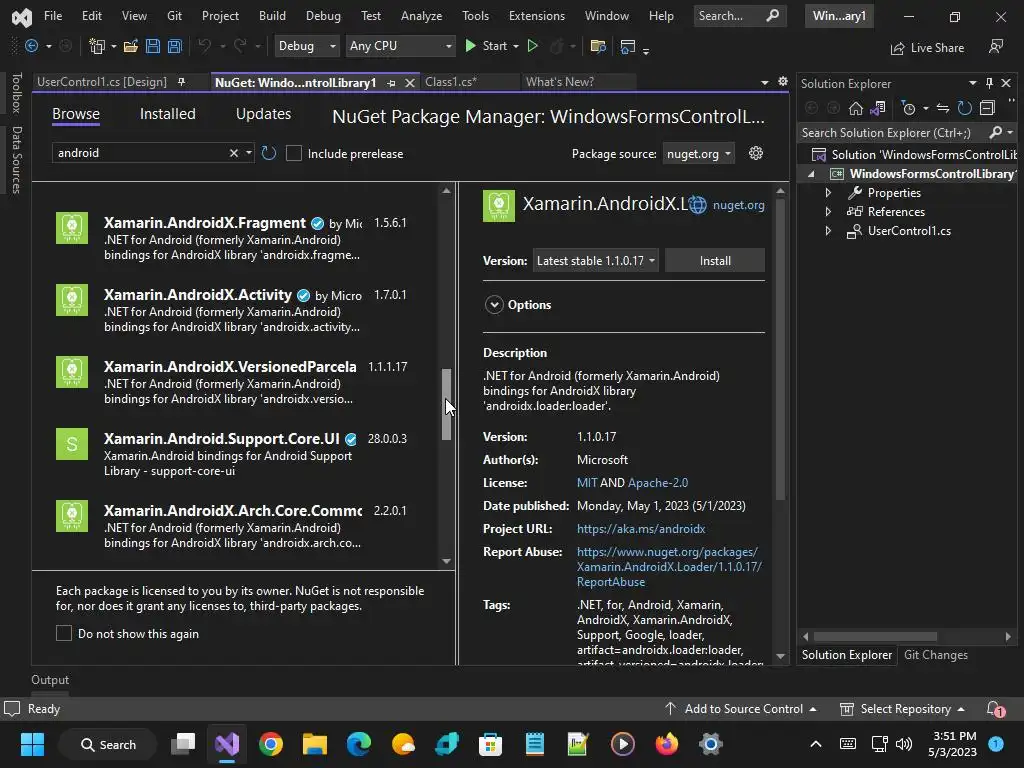Open Firefox from the taskbar
This screenshot has height=768, width=1024.
pyautogui.click(x=666, y=744)
